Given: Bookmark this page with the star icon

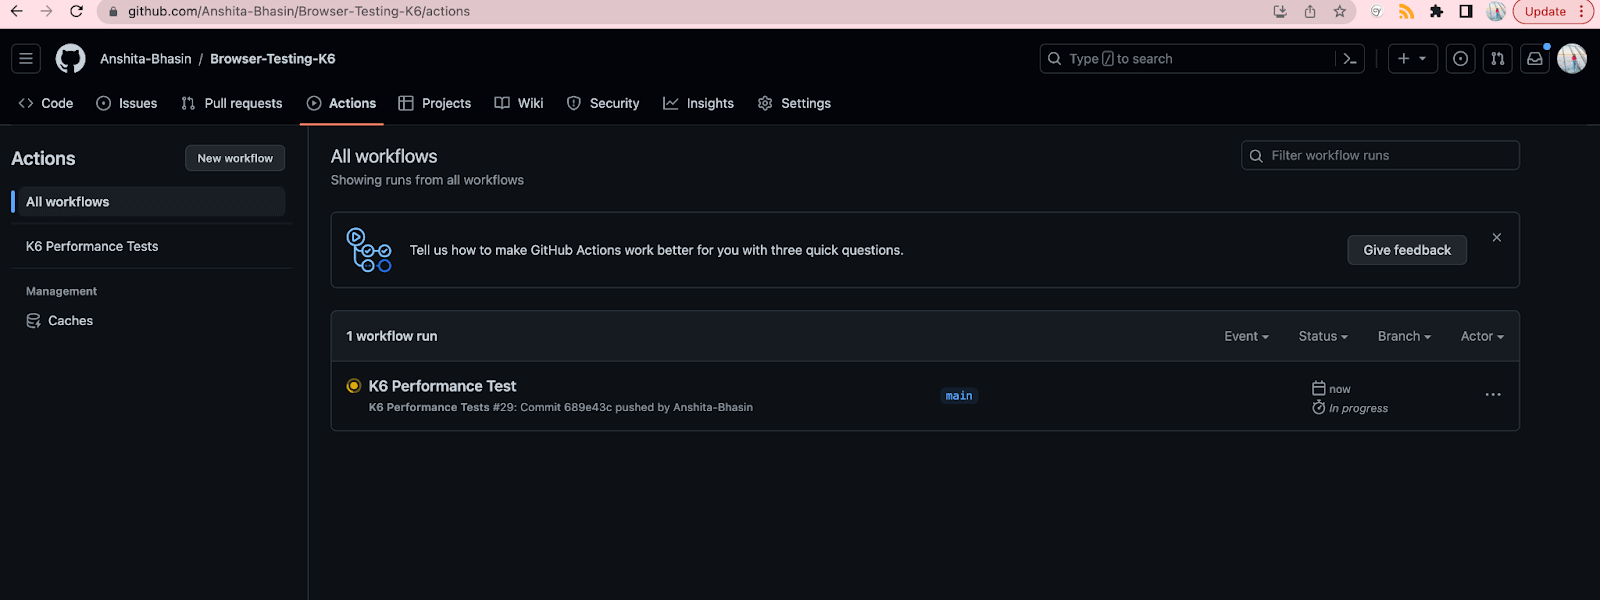Looking at the screenshot, I should coord(1340,11).
